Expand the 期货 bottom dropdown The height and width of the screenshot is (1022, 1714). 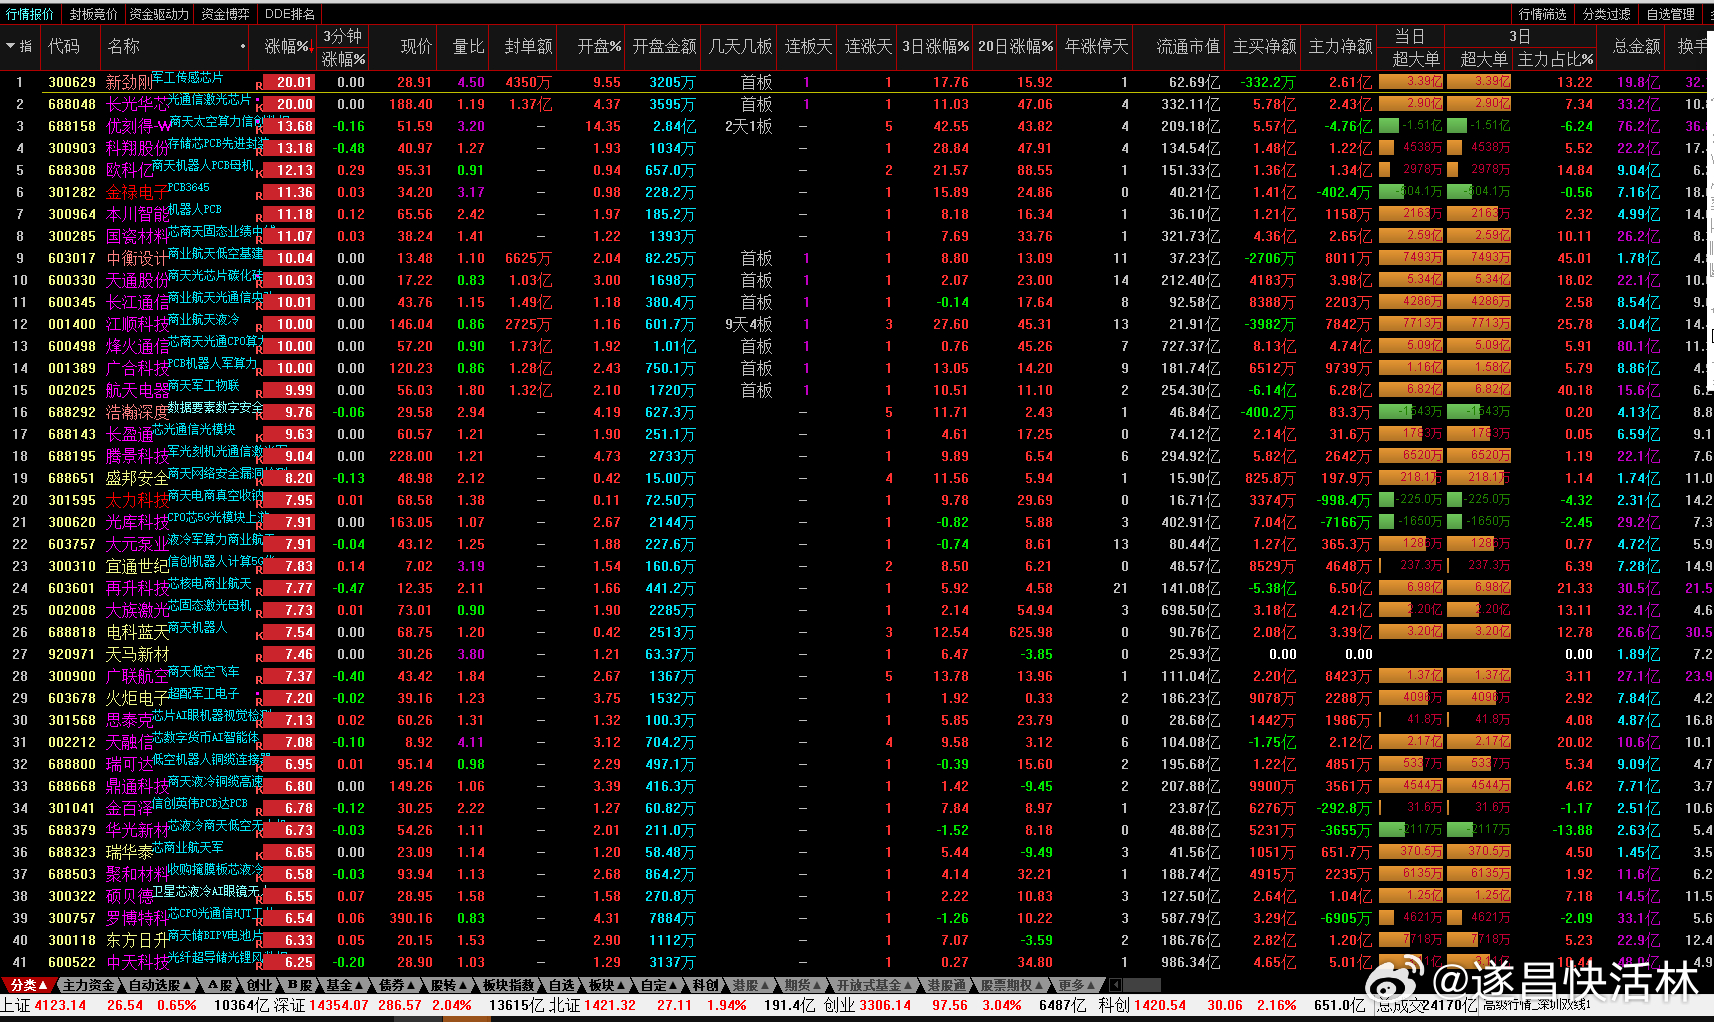click(x=803, y=985)
